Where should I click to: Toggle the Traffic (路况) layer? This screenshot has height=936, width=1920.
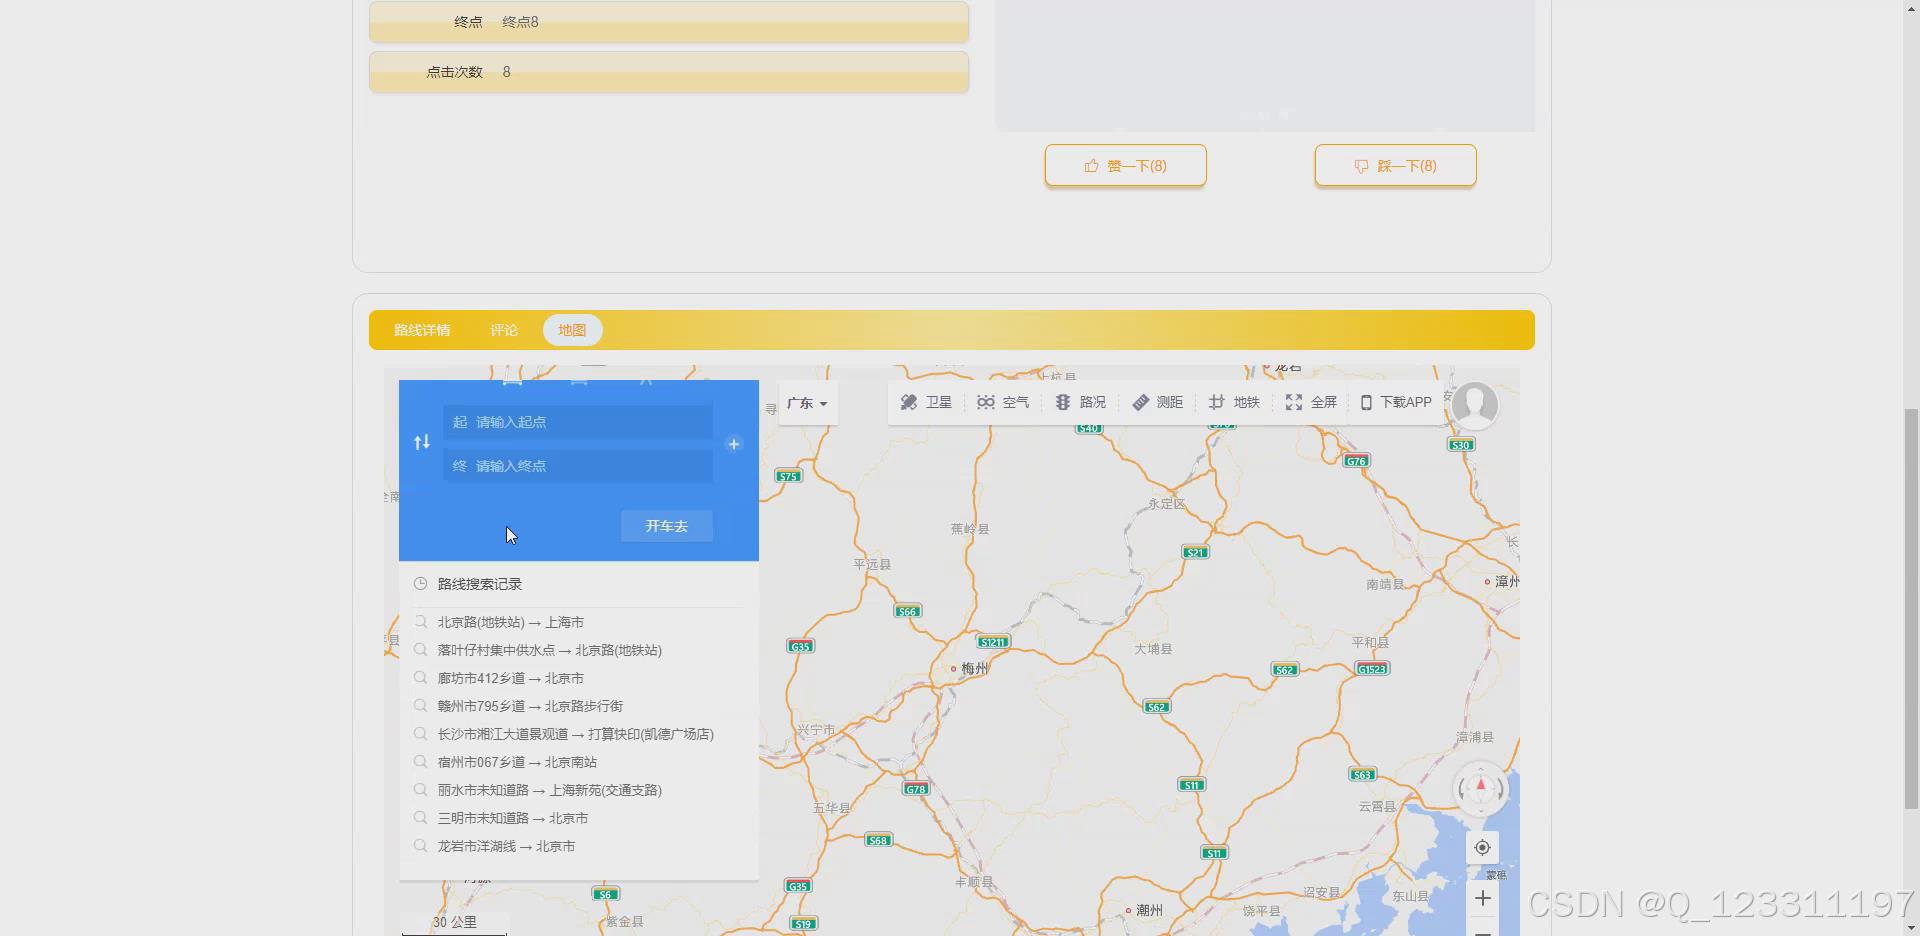coord(1080,402)
